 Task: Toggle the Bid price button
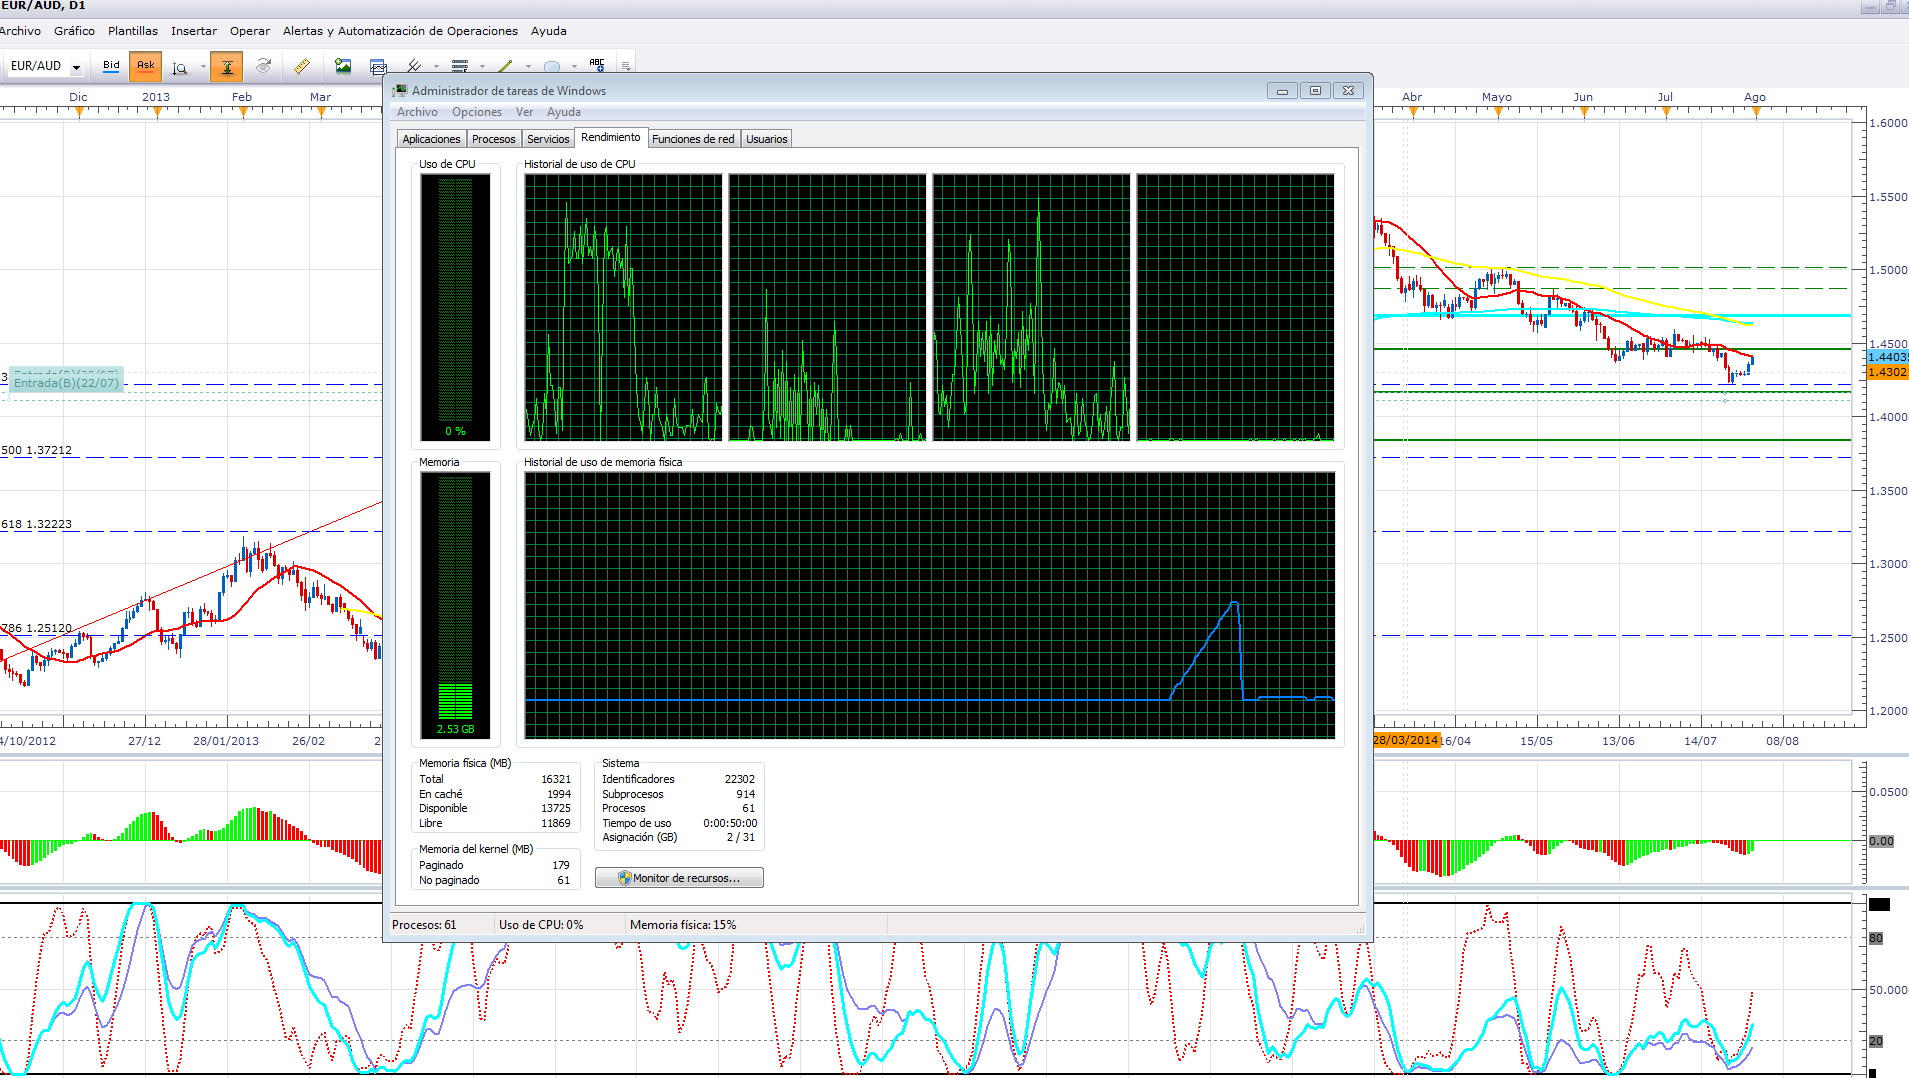111,66
